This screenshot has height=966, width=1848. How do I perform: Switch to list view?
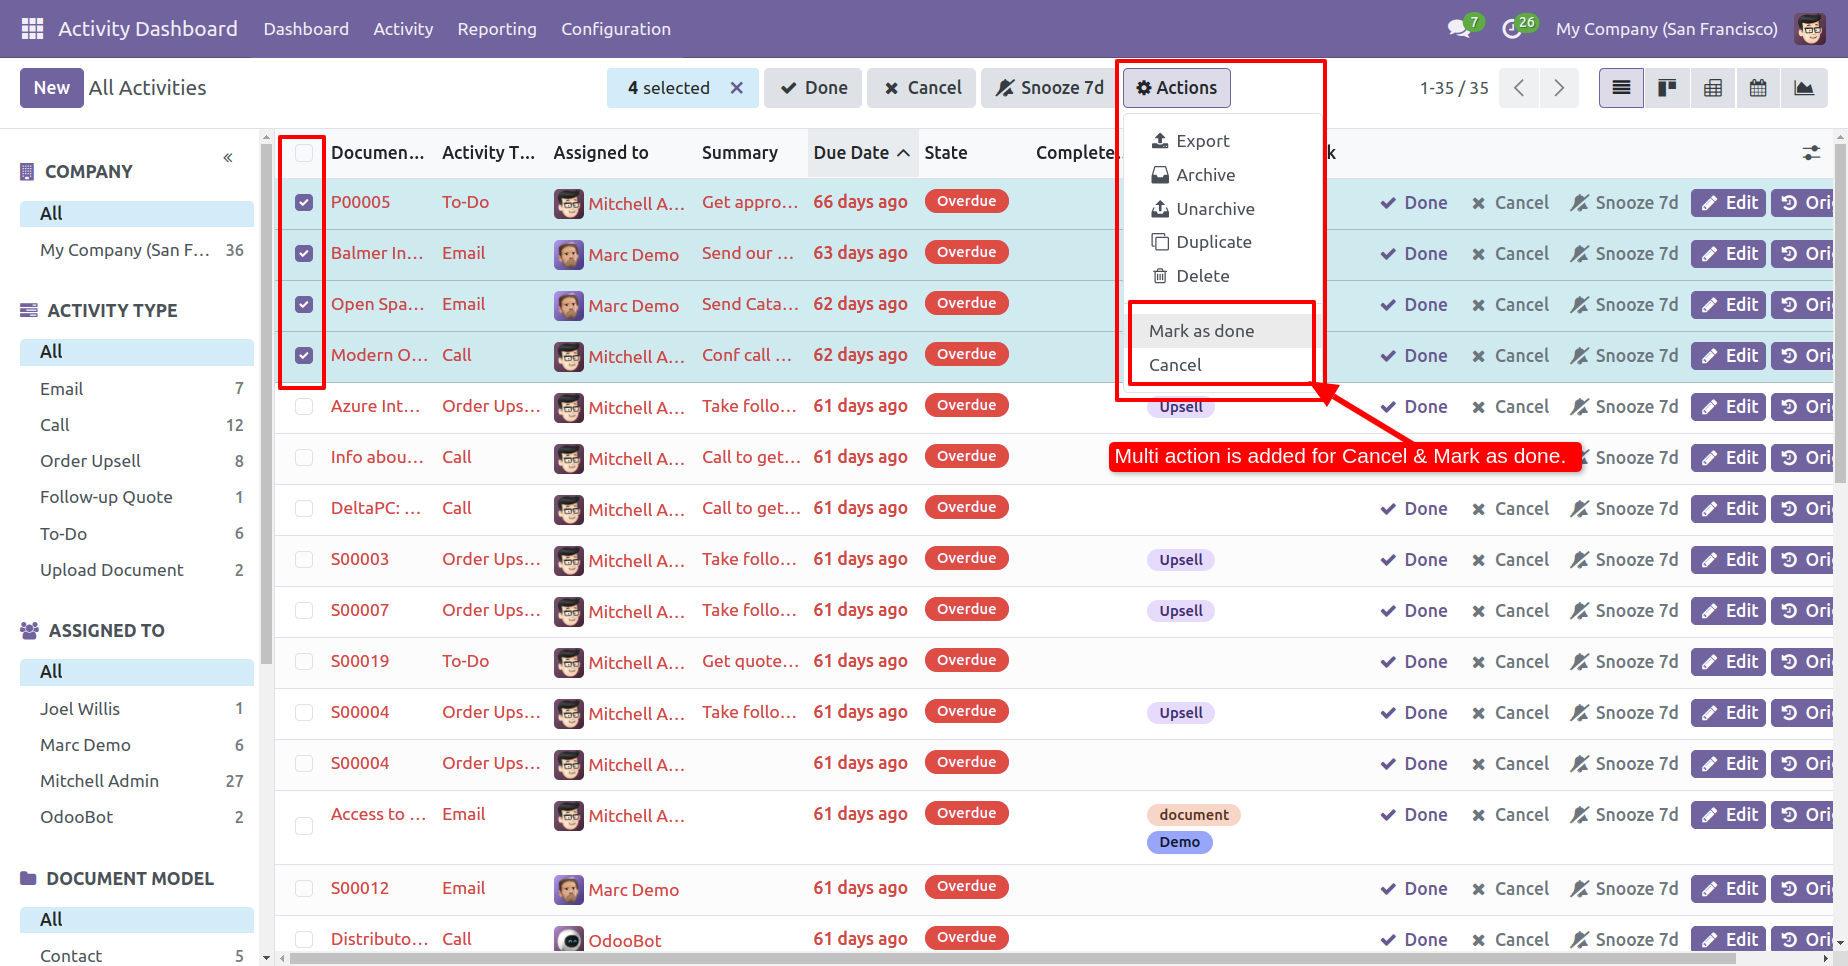point(1621,88)
